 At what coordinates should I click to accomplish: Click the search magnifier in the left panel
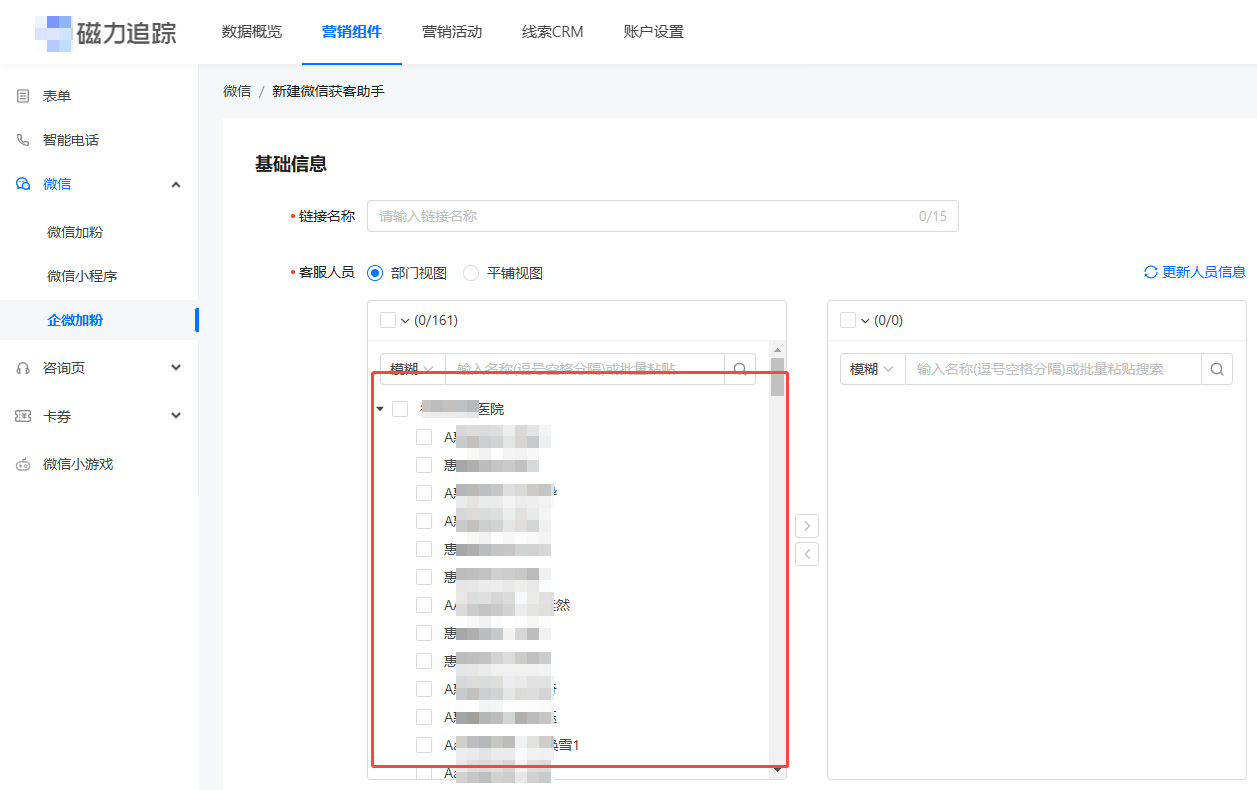[740, 368]
